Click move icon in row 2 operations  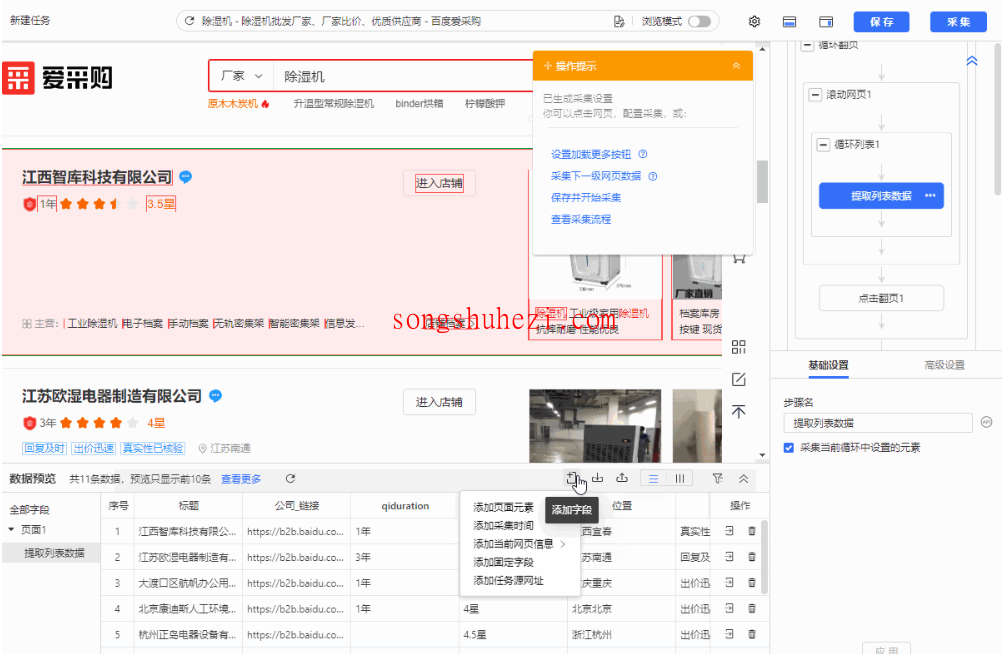click(x=729, y=556)
